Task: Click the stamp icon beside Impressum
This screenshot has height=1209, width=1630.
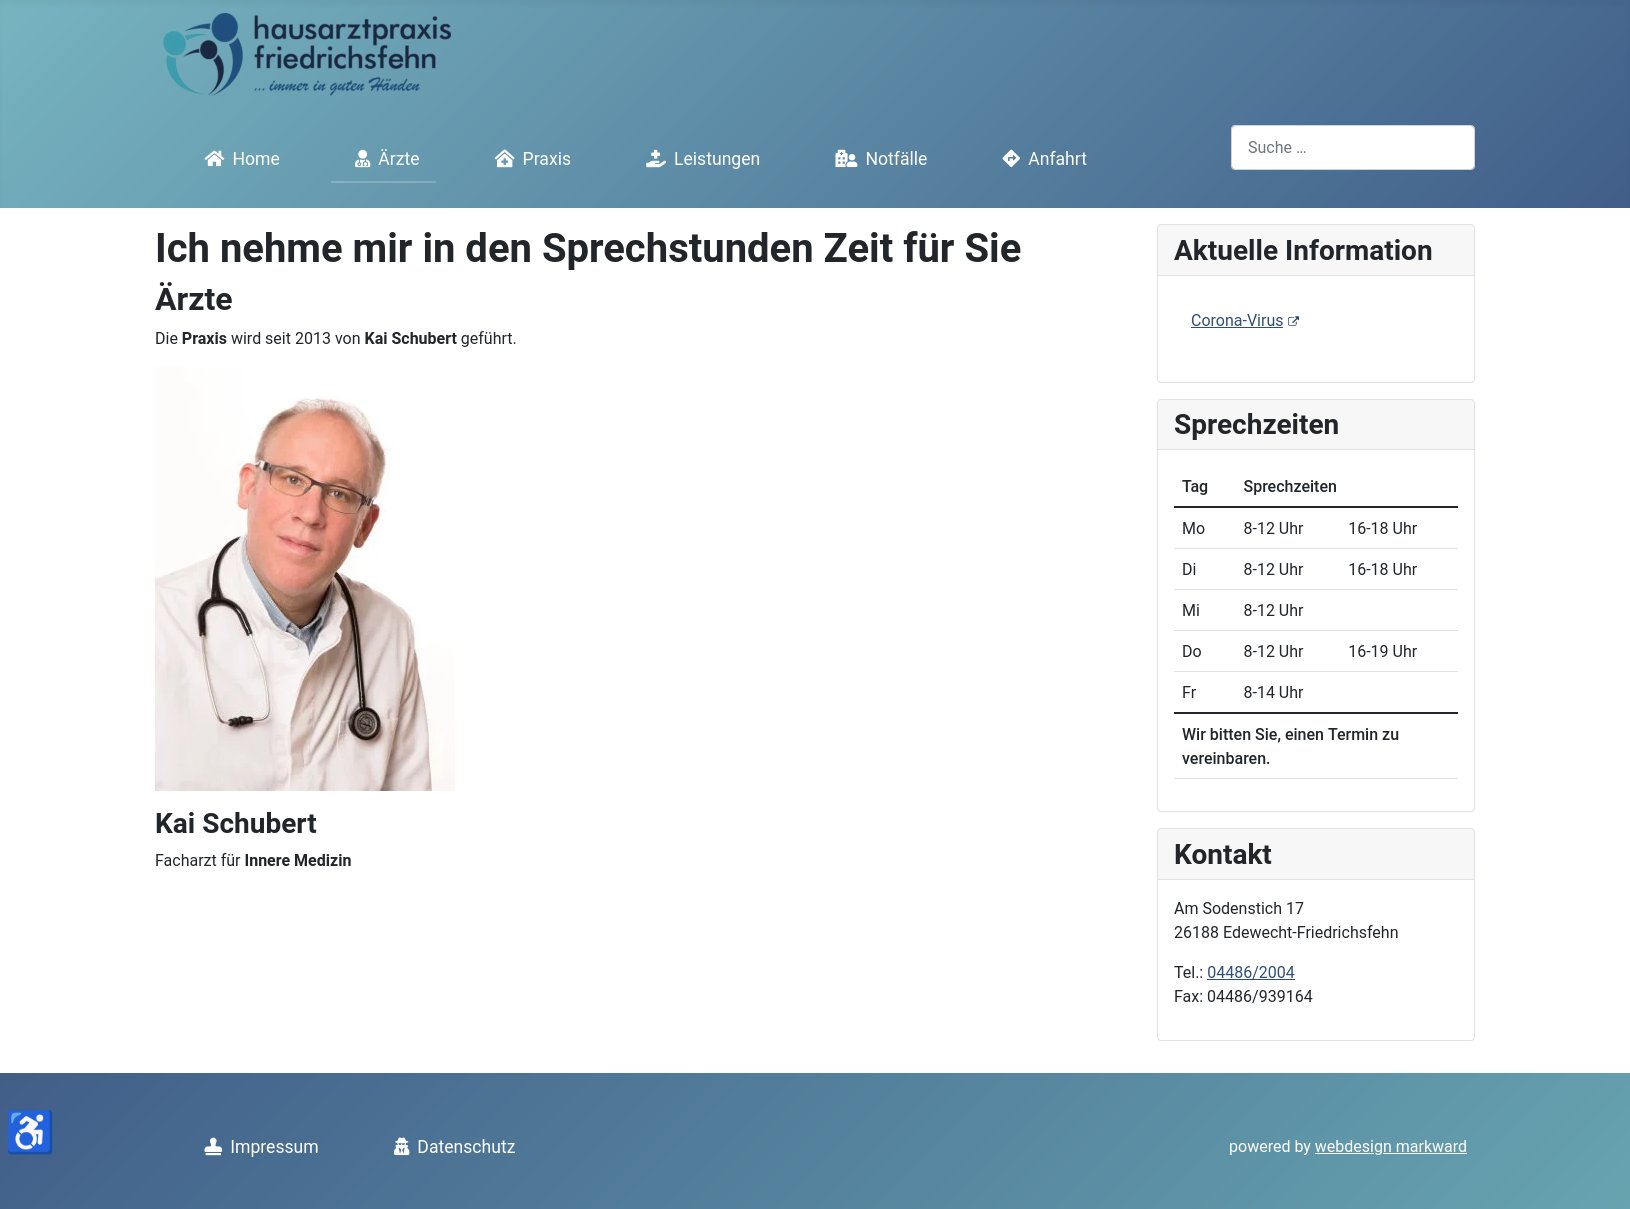Action: pyautogui.click(x=213, y=1147)
